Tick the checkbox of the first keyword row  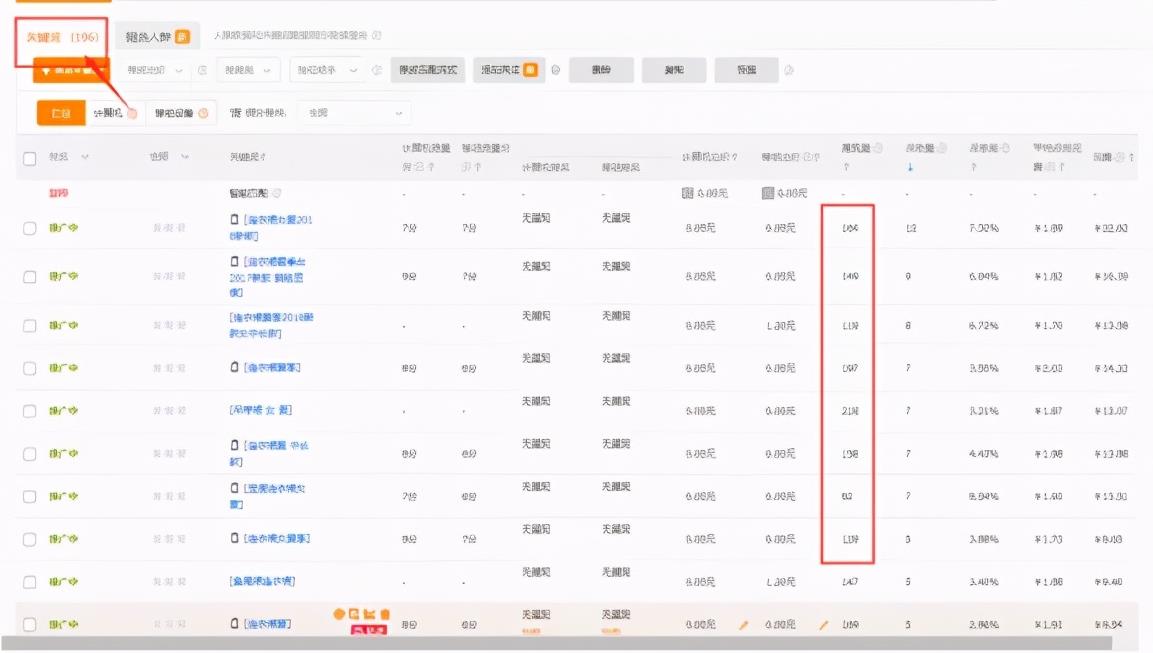tap(29, 228)
